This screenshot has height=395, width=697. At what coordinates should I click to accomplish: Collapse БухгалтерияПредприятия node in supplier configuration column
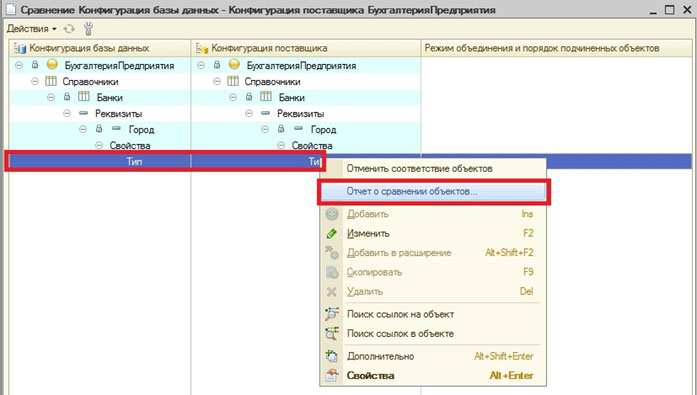(x=201, y=65)
